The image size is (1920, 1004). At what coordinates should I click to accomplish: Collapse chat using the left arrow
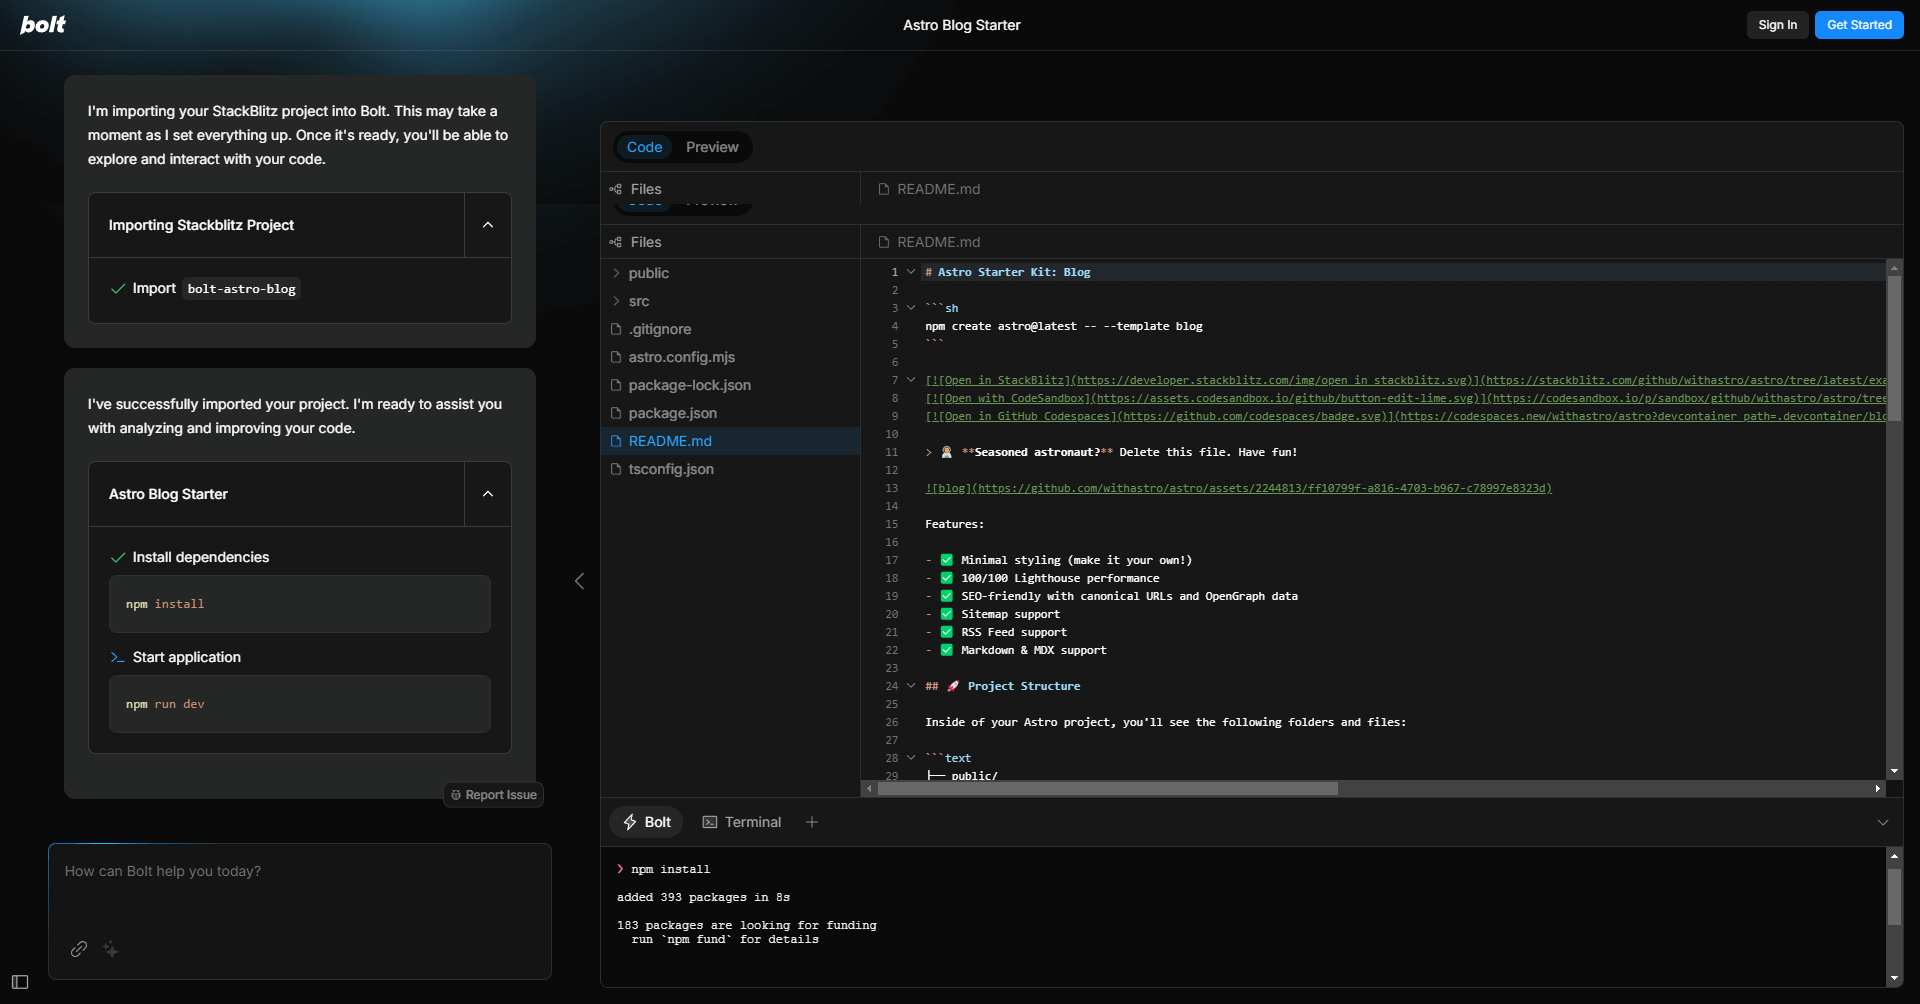pyautogui.click(x=579, y=581)
